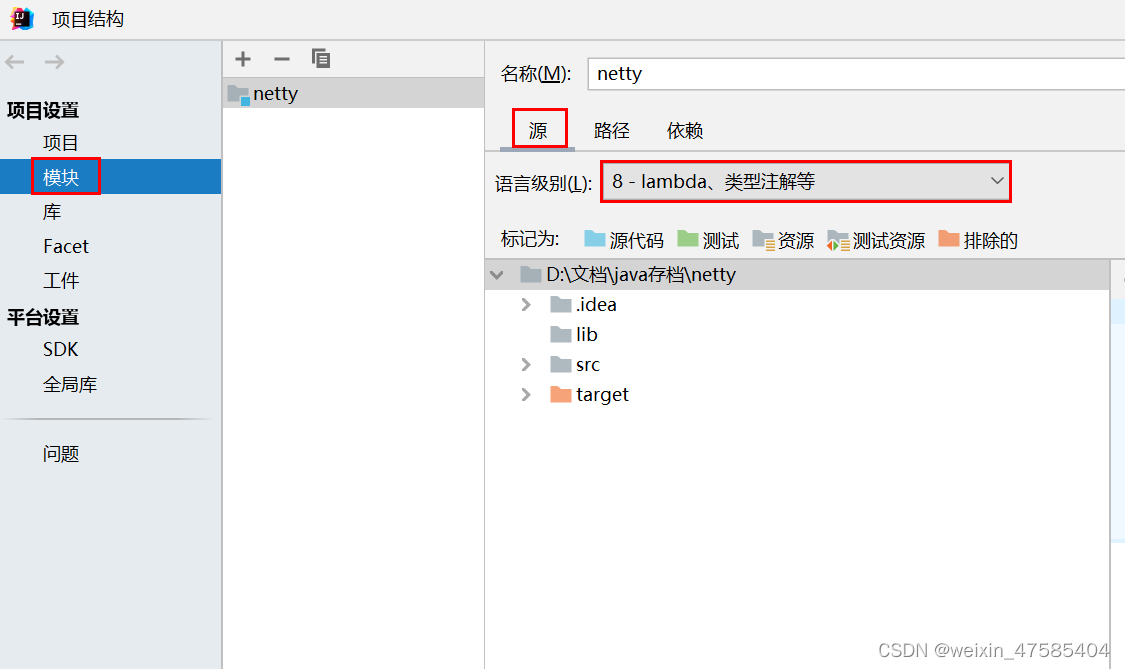Screen dimensions: 1125x669
Task: Select the lib folder row
Action: pos(797,334)
